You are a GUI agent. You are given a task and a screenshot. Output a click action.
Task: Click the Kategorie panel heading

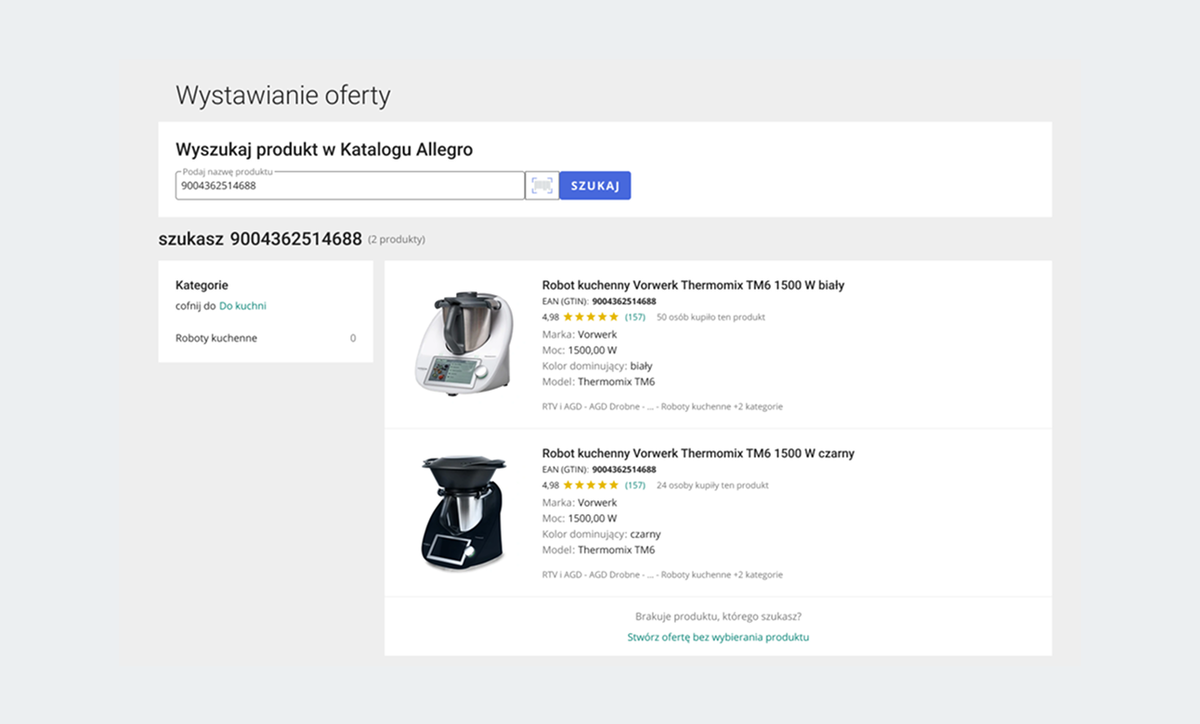point(202,285)
